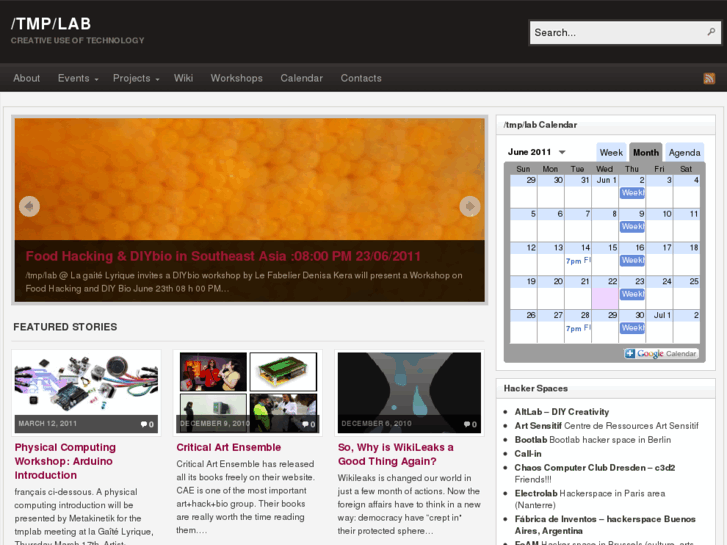Viewport: 727px width, 545px height.
Task: Open Food Hacking & DIYbio headline
Action: [x=223, y=256]
